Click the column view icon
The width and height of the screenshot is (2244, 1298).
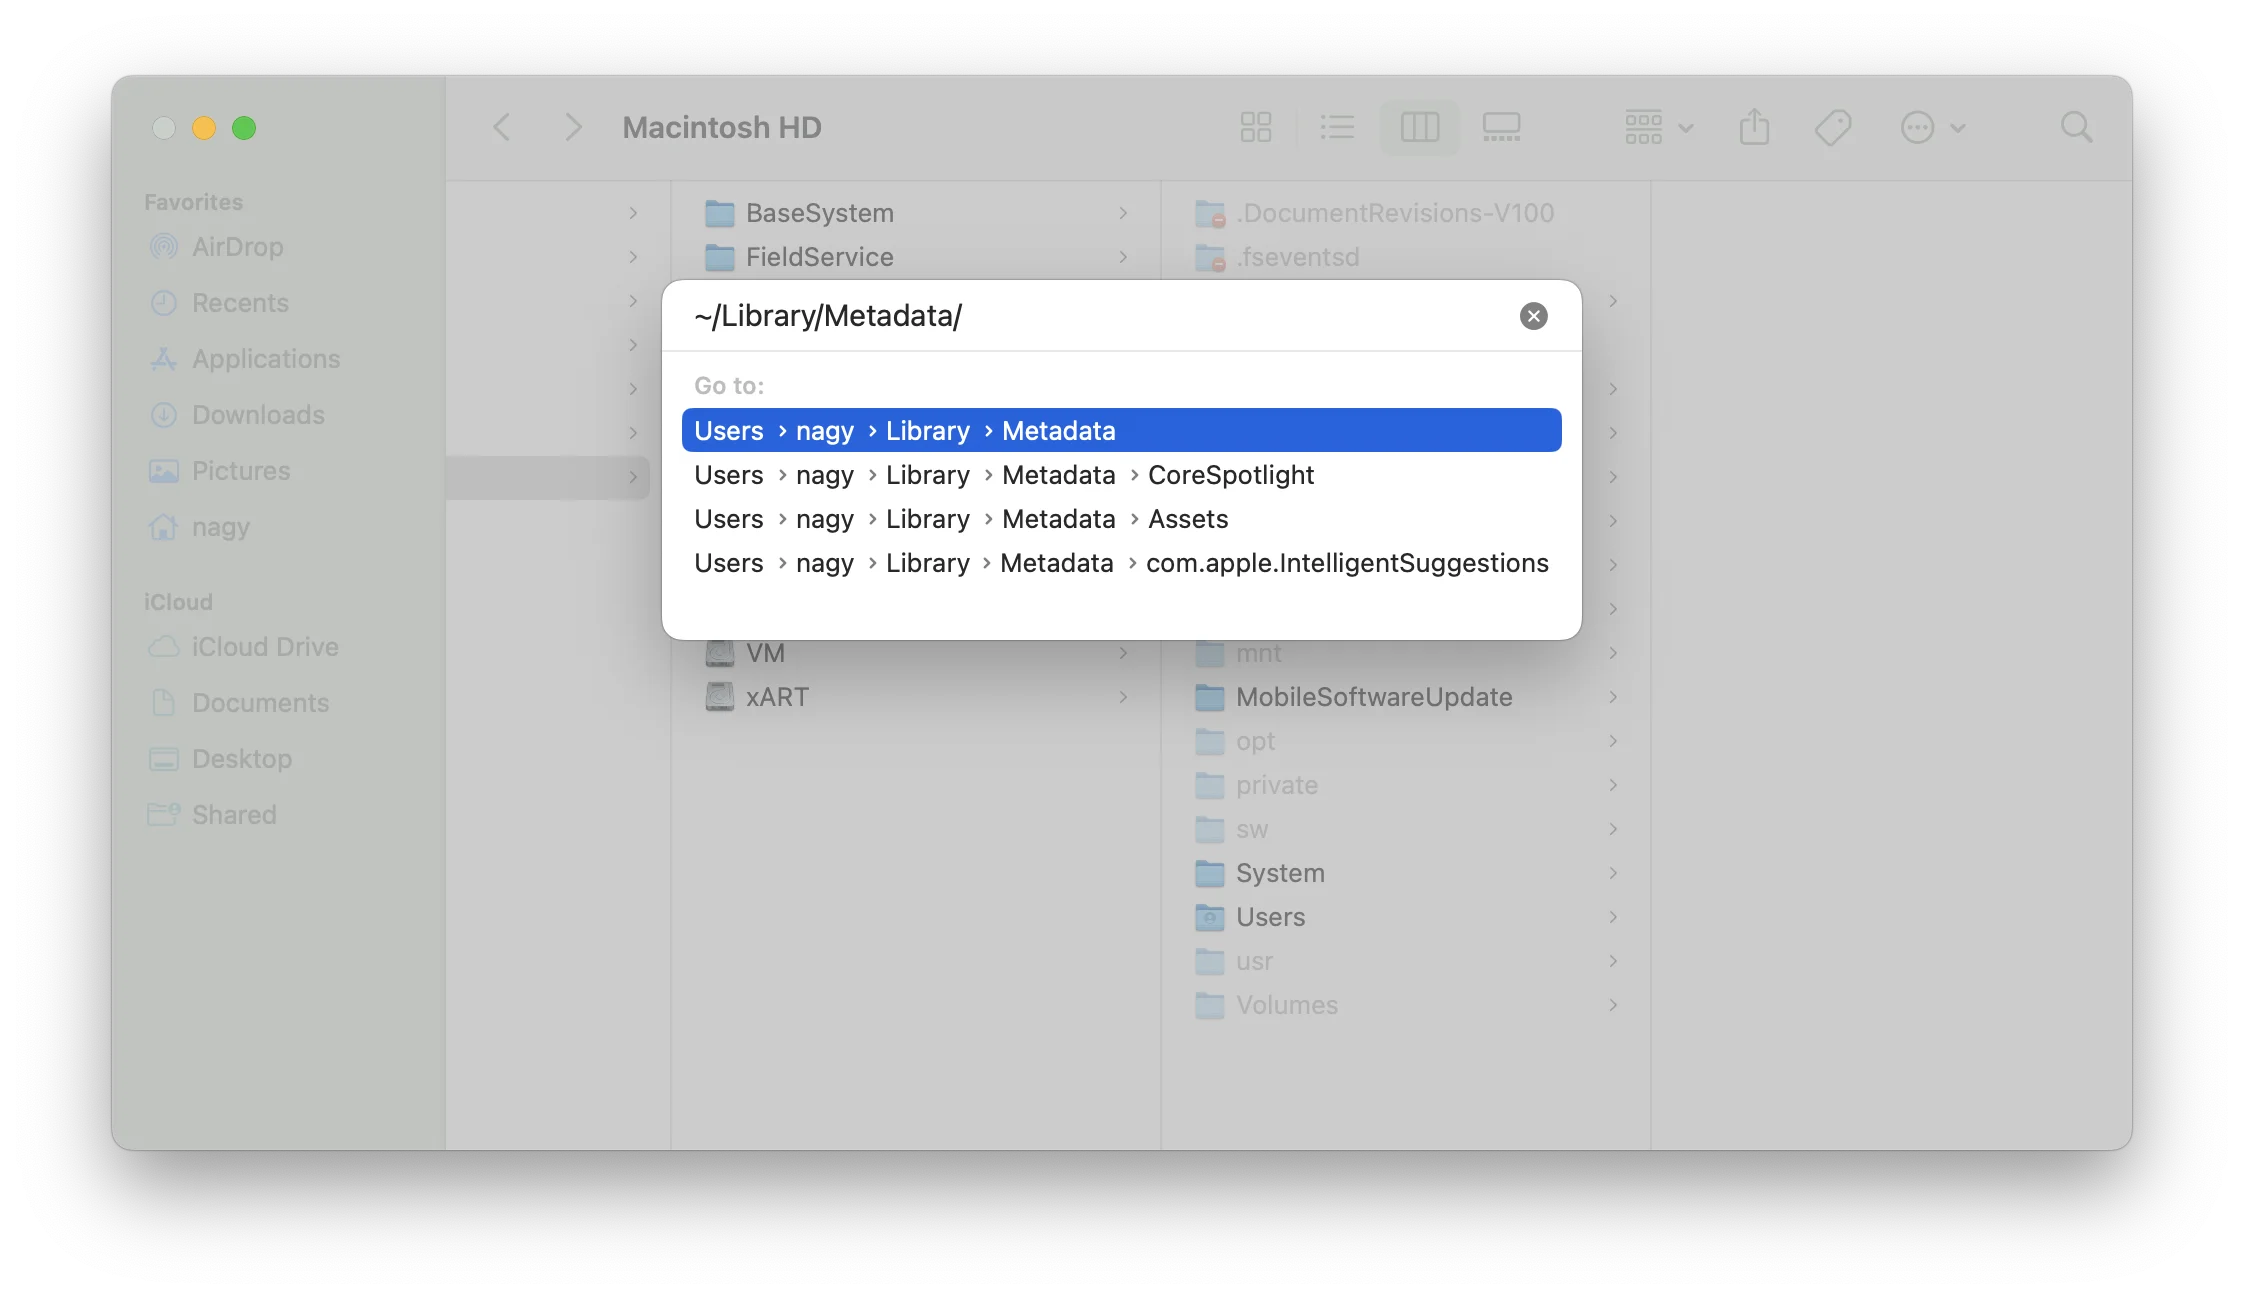(x=1418, y=127)
